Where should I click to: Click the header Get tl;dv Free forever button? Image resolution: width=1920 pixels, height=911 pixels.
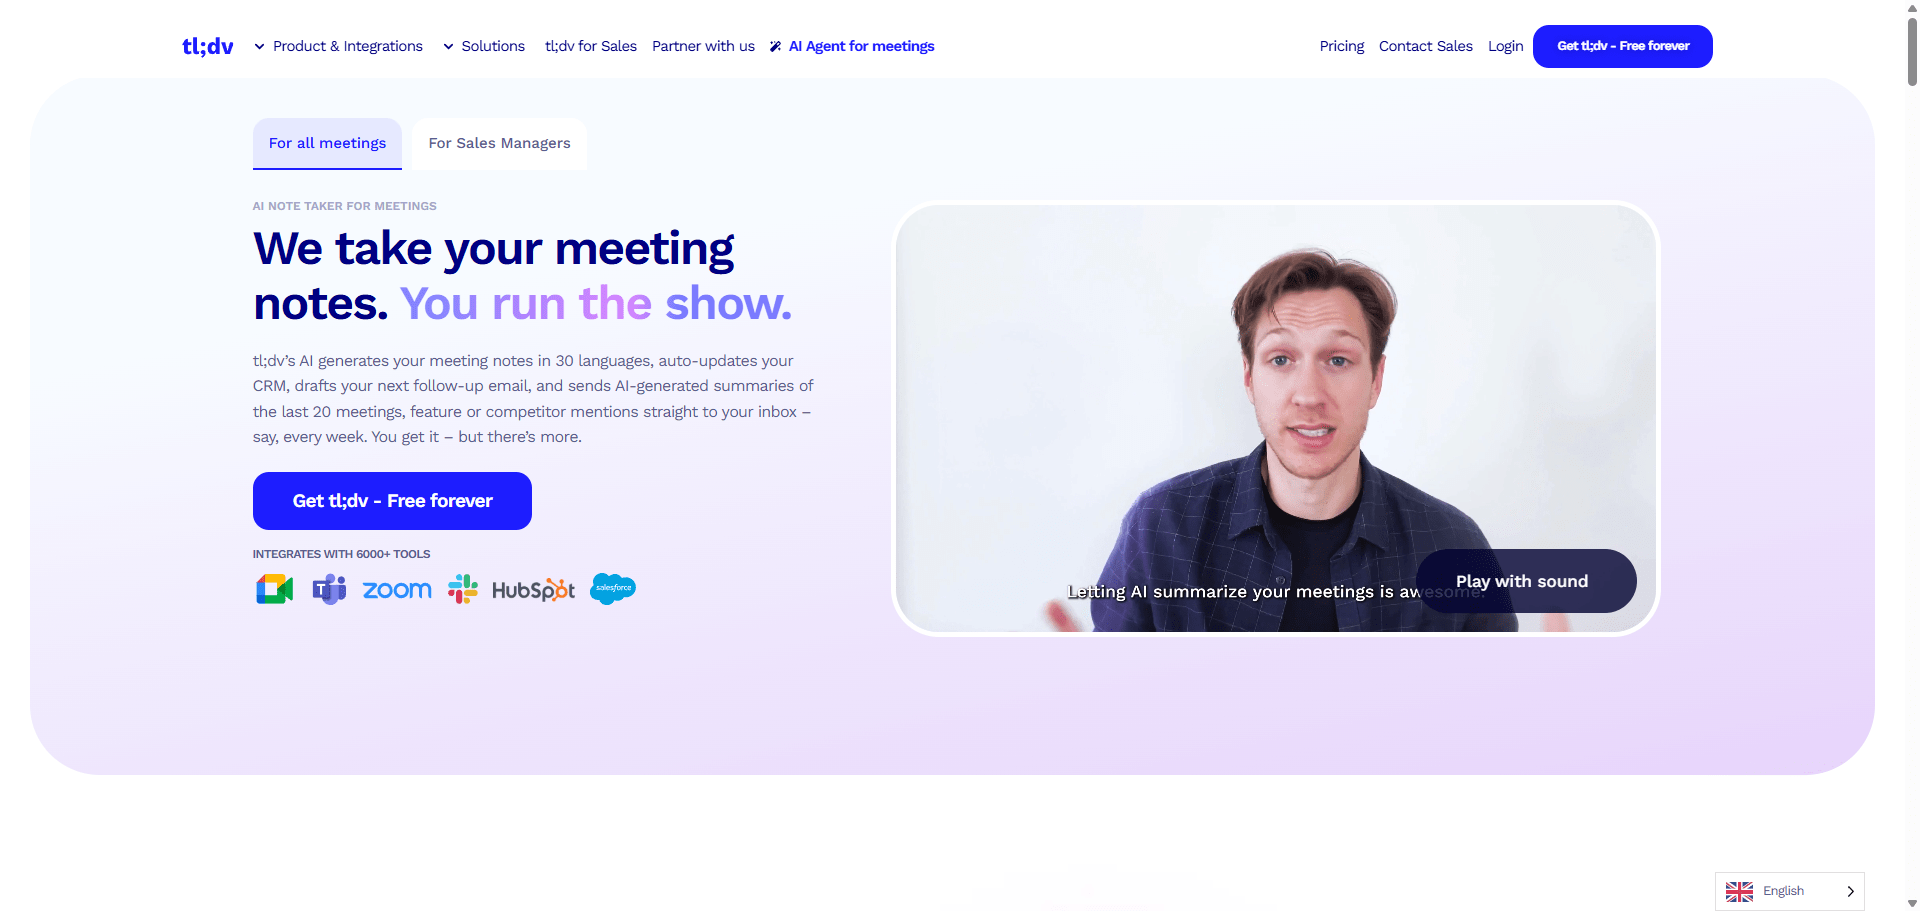pyautogui.click(x=1623, y=46)
